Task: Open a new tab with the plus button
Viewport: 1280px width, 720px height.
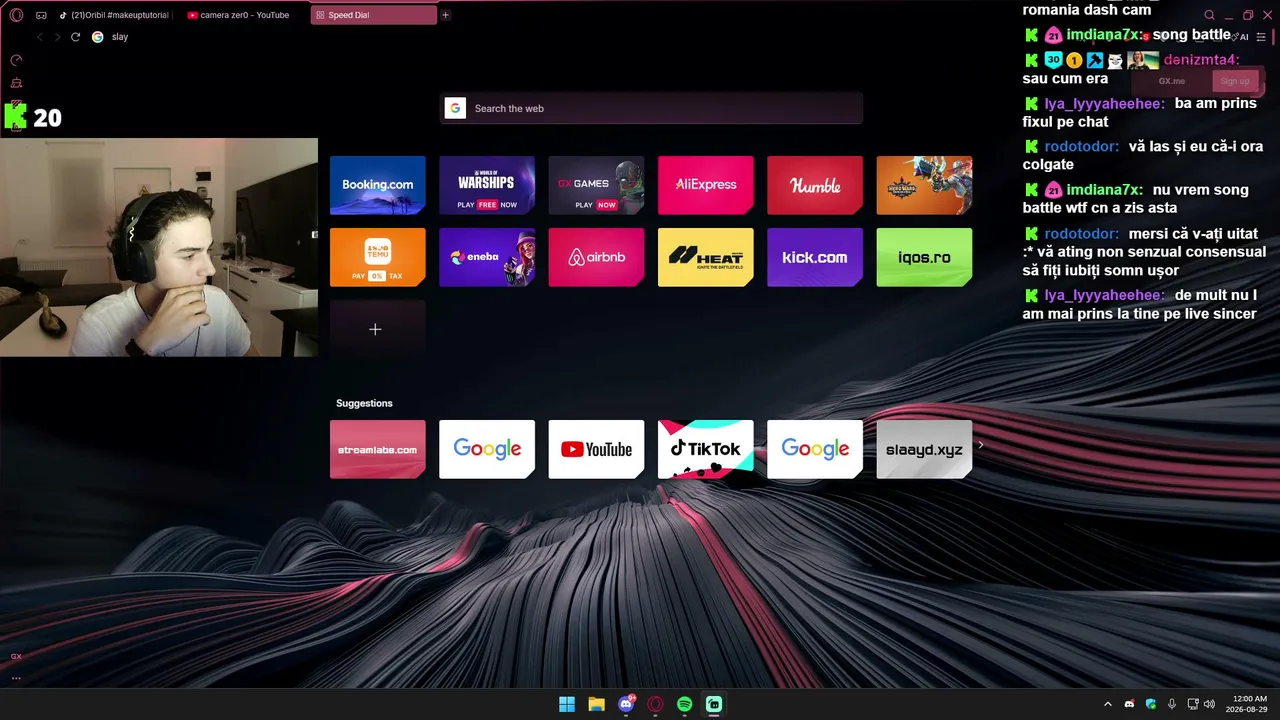Action: [445, 15]
